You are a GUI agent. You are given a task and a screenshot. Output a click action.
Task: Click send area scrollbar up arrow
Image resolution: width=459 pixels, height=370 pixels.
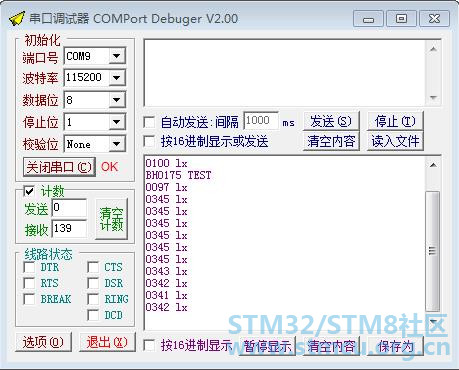click(x=433, y=49)
